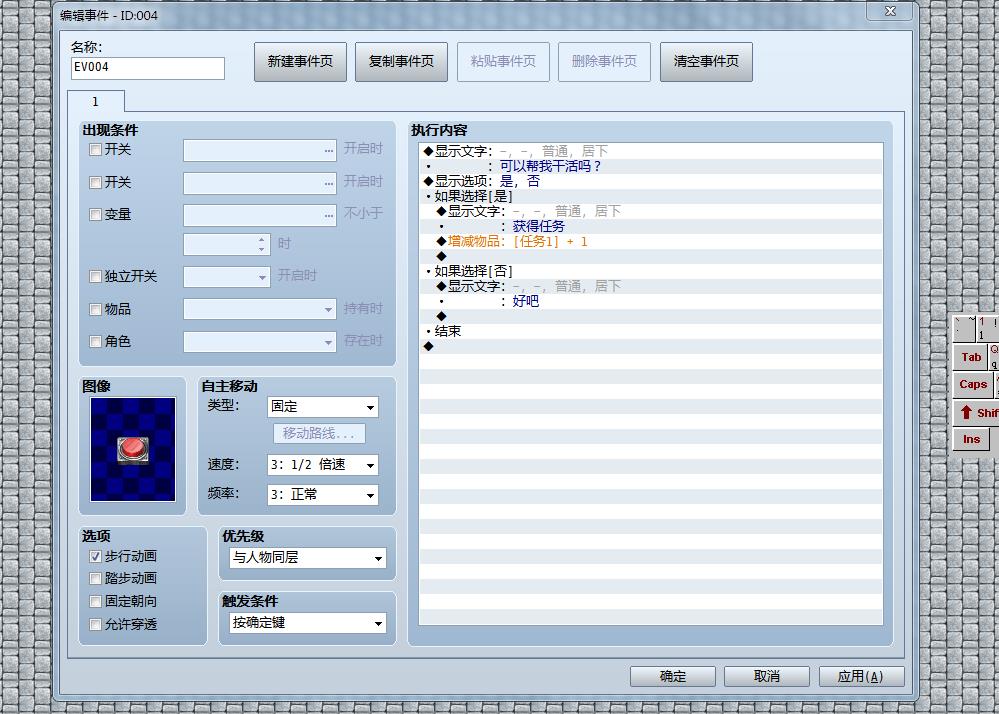Uncheck the 步行动画 option
This screenshot has width=999, height=714.
[96, 557]
